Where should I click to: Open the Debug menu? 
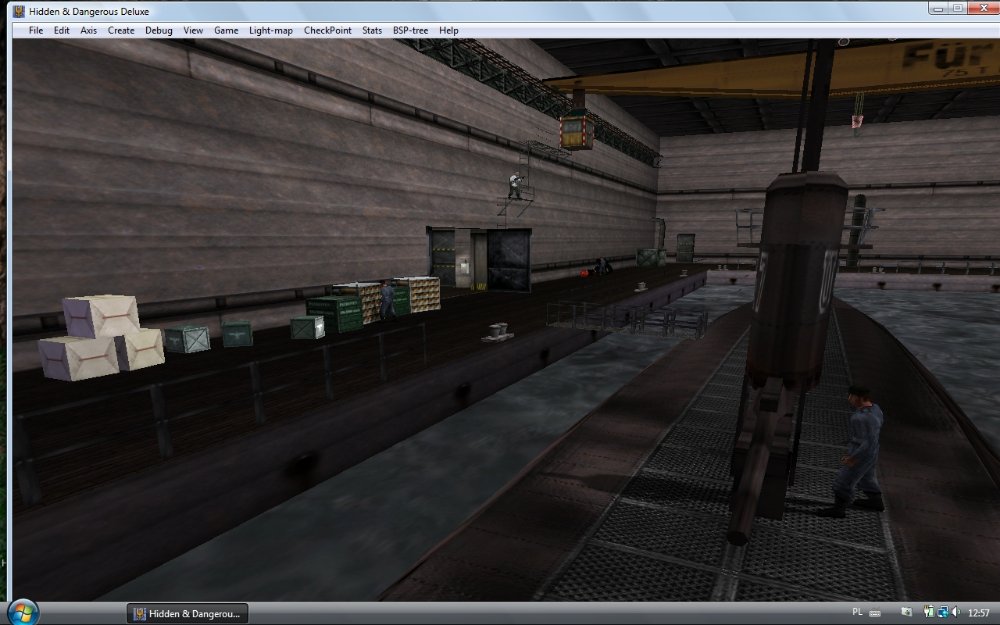click(x=159, y=30)
